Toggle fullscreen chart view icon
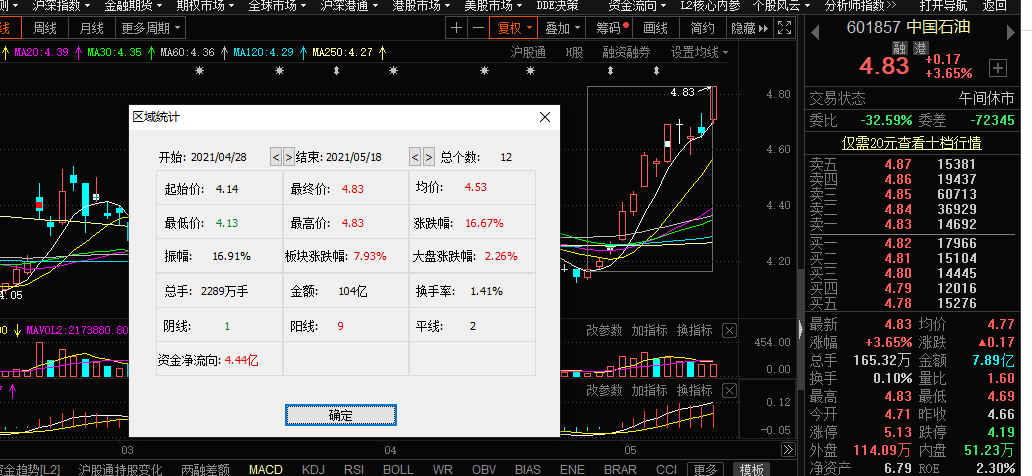Image resolution: width=1032 pixels, height=476 pixels. 784,28
